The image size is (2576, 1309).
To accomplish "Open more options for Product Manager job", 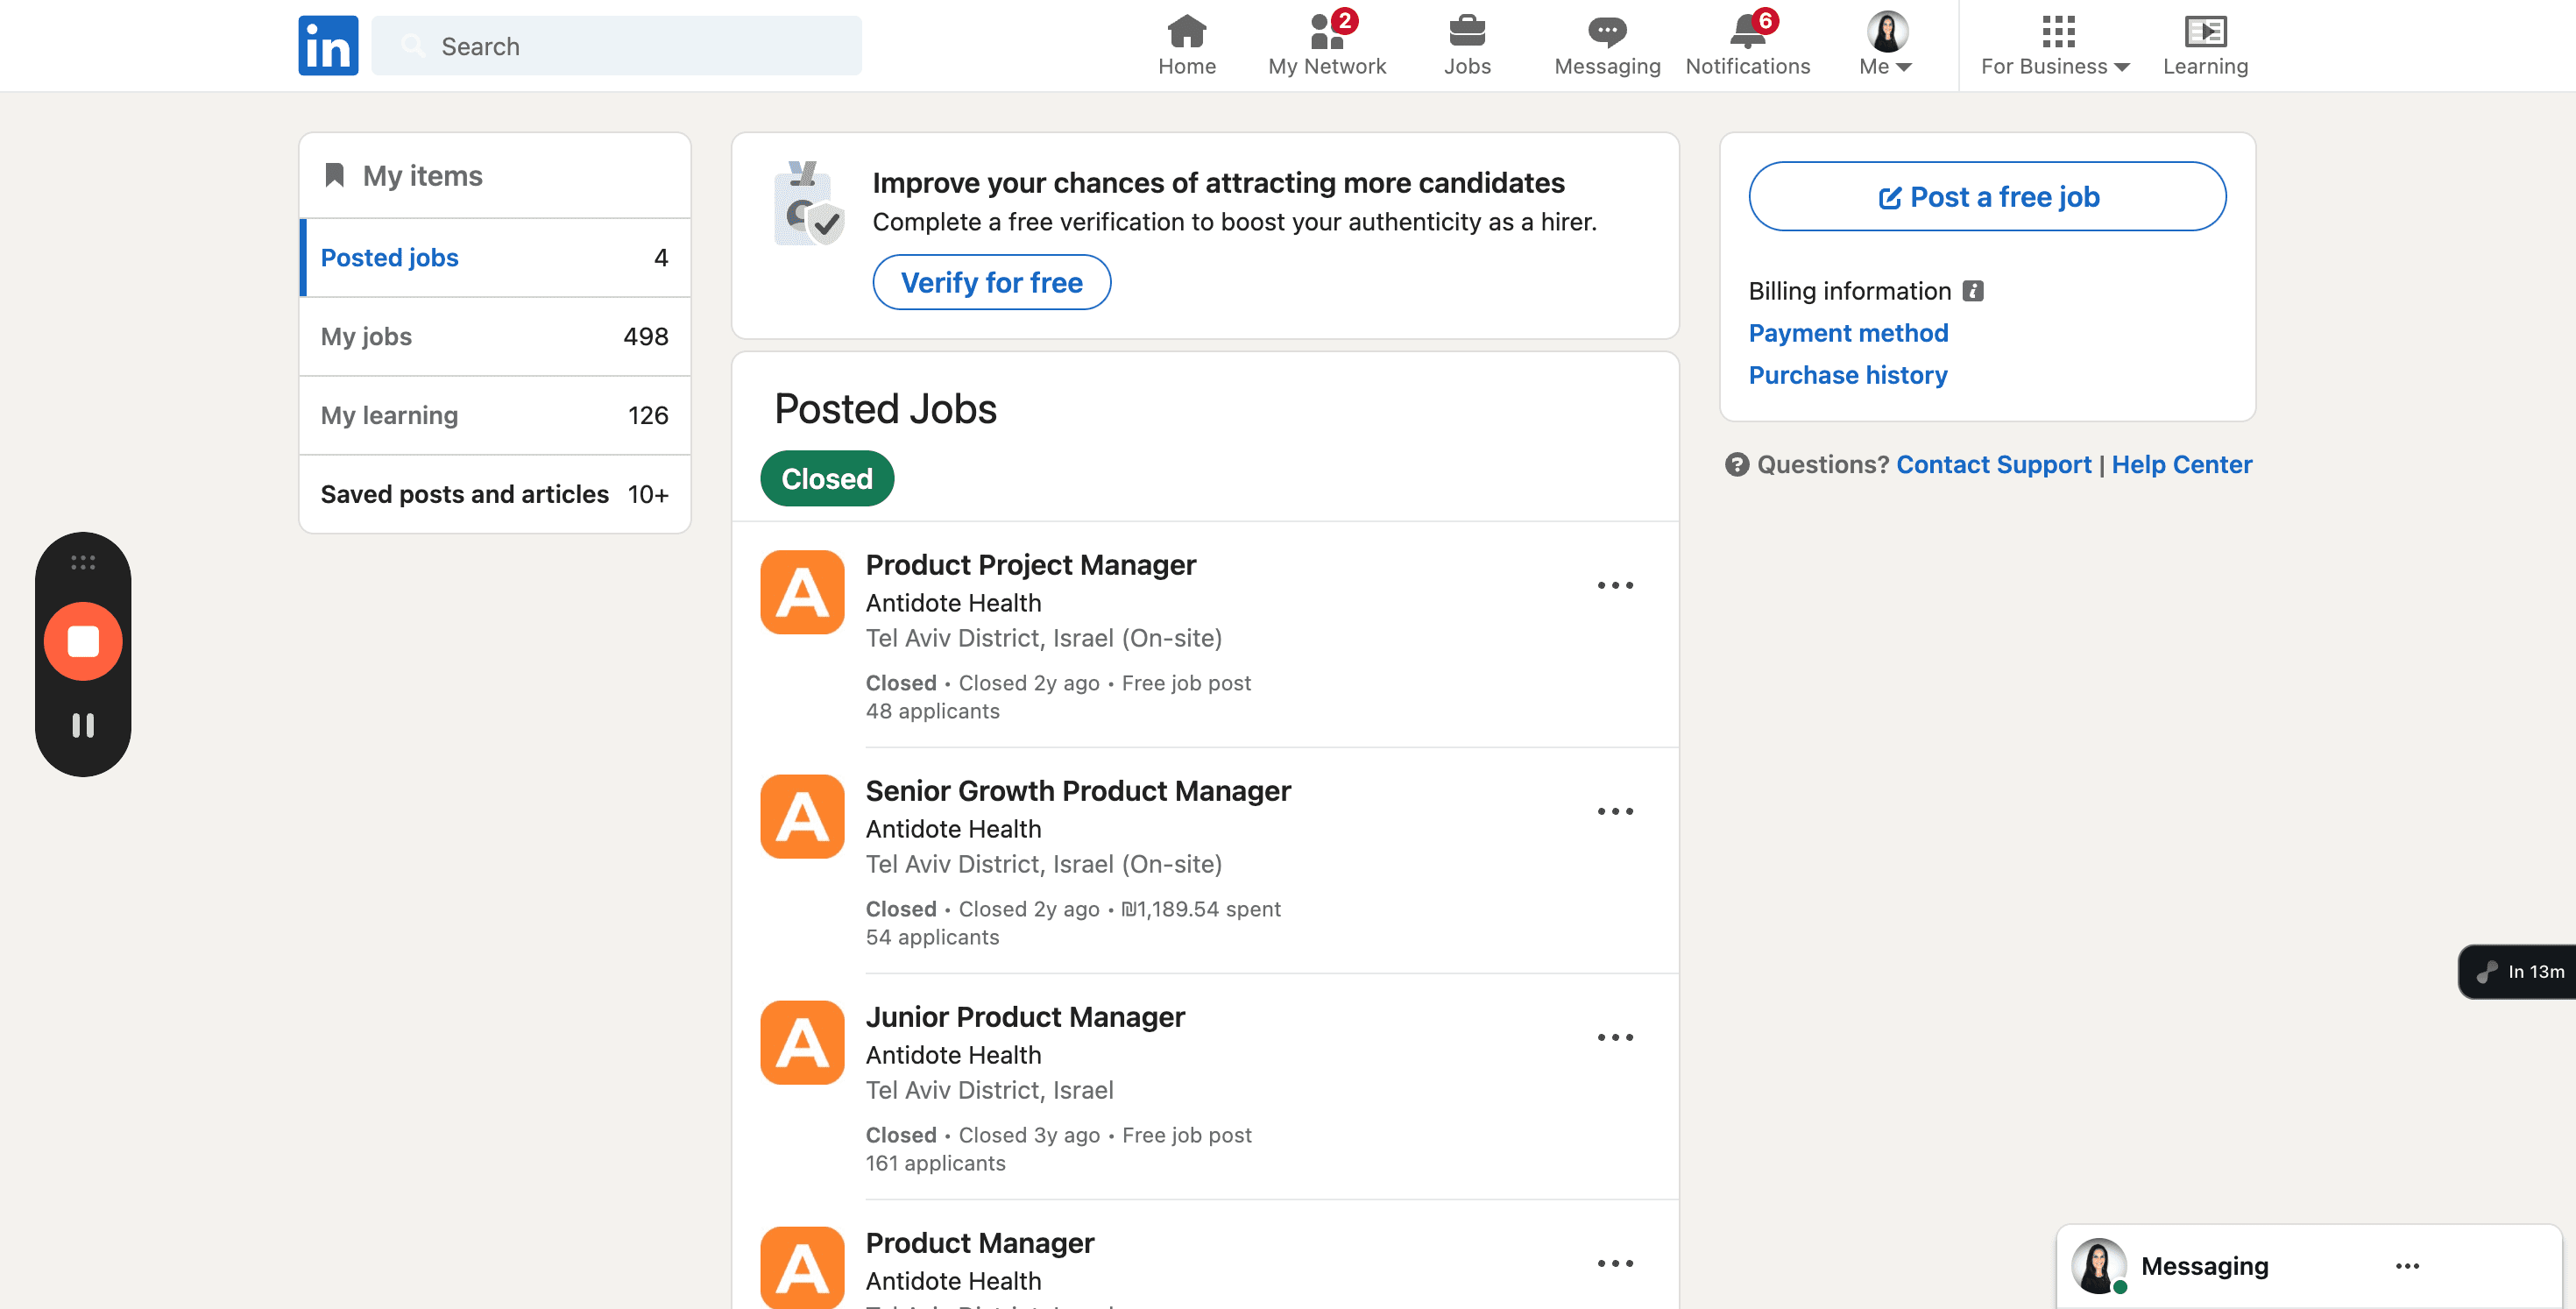I will tap(1615, 1263).
